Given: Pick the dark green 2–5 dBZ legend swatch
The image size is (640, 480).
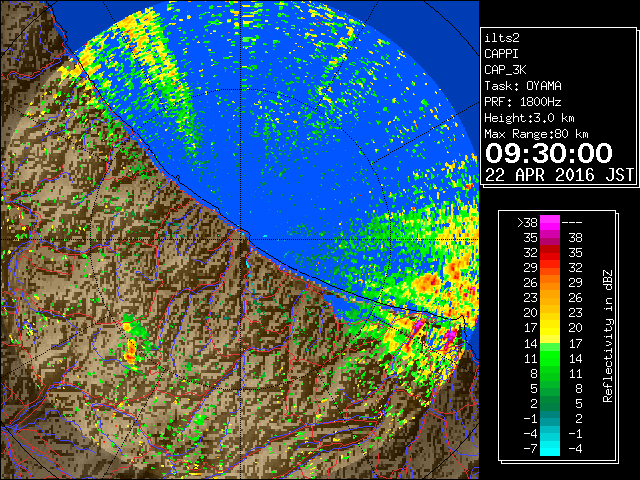Looking at the screenshot, I should click(550, 403).
